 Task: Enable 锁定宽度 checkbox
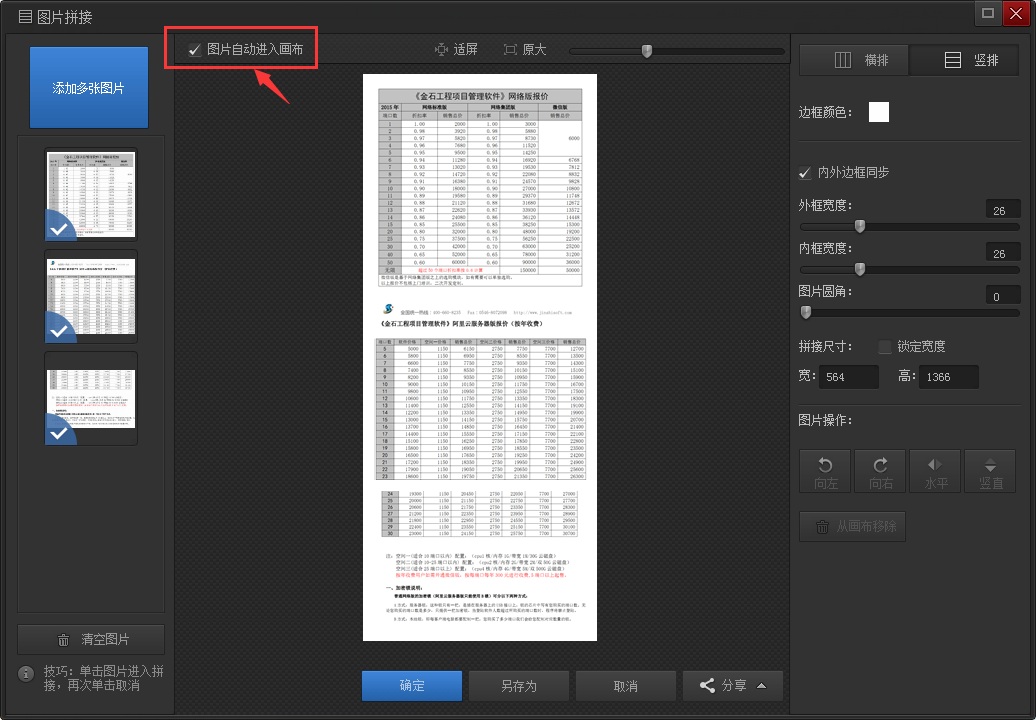[x=884, y=347]
